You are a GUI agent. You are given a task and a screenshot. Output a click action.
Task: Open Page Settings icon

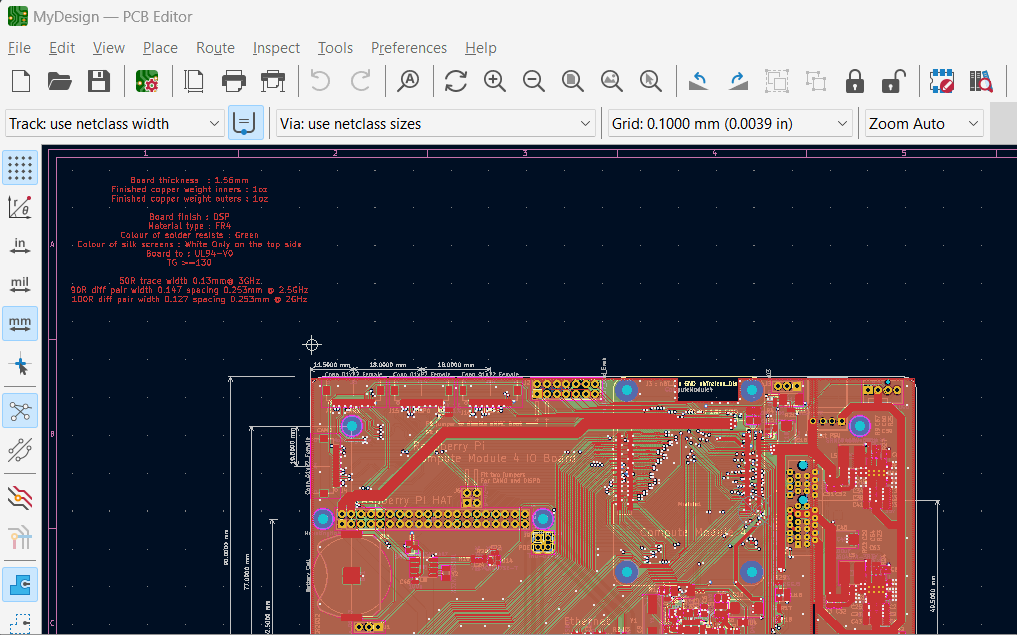pos(194,82)
